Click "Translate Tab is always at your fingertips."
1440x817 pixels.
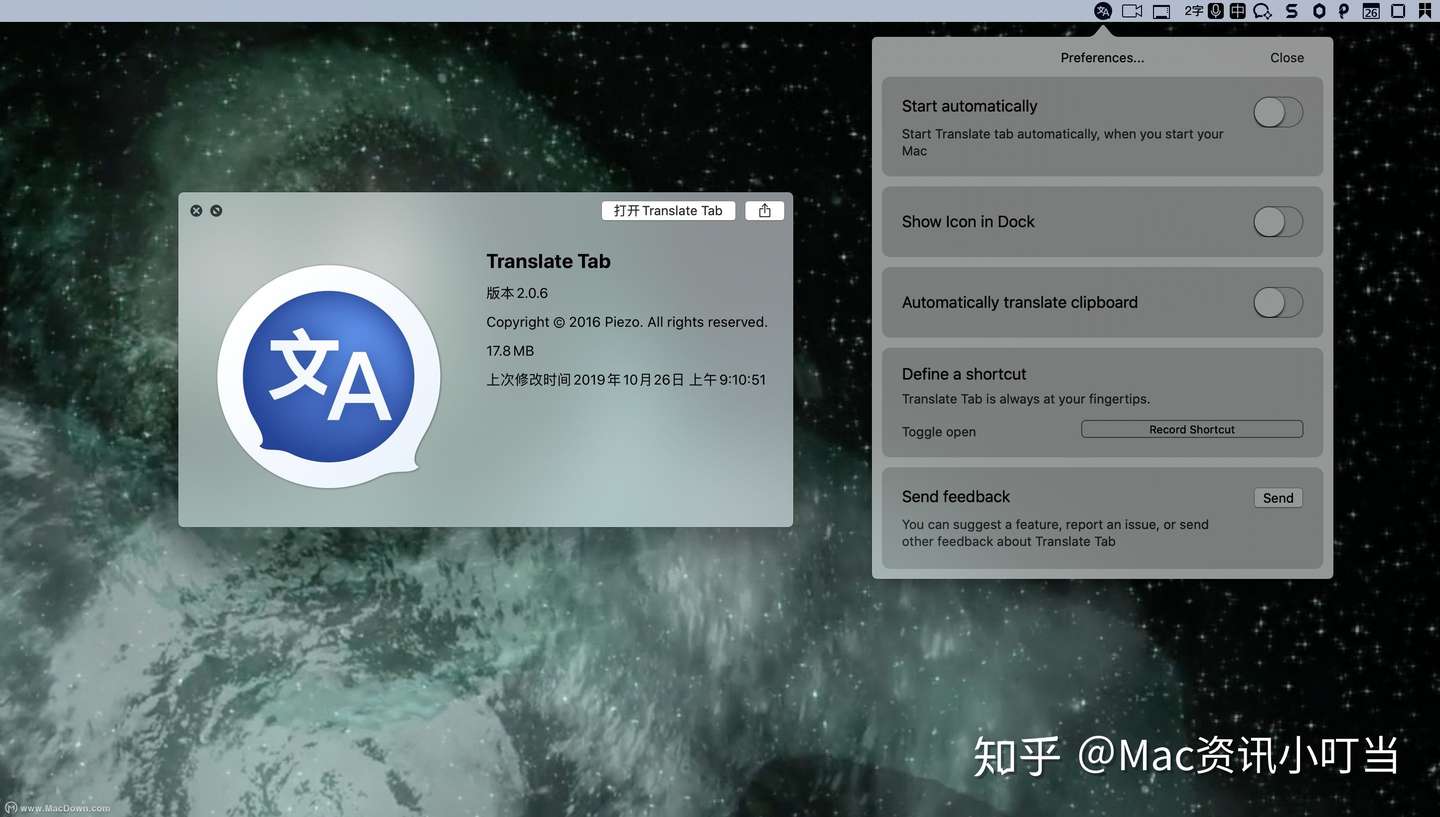1026,399
